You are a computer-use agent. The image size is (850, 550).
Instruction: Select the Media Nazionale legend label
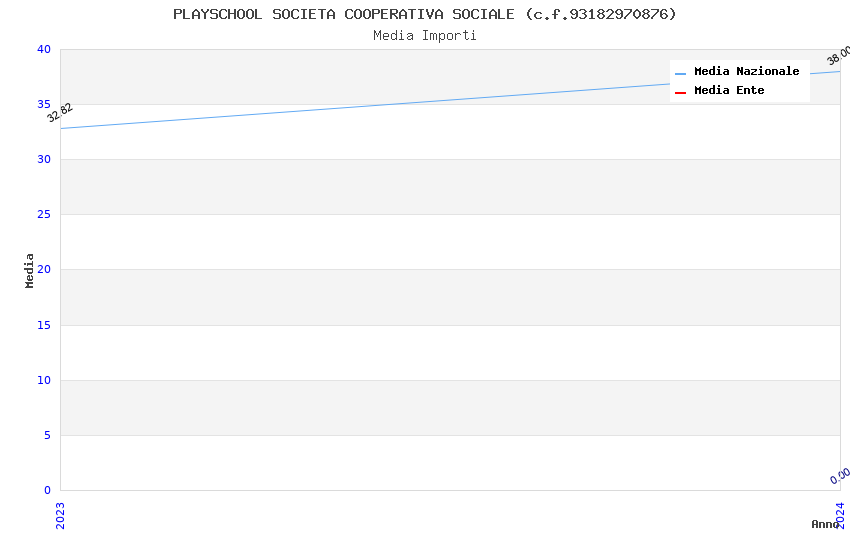pyautogui.click(x=746, y=72)
